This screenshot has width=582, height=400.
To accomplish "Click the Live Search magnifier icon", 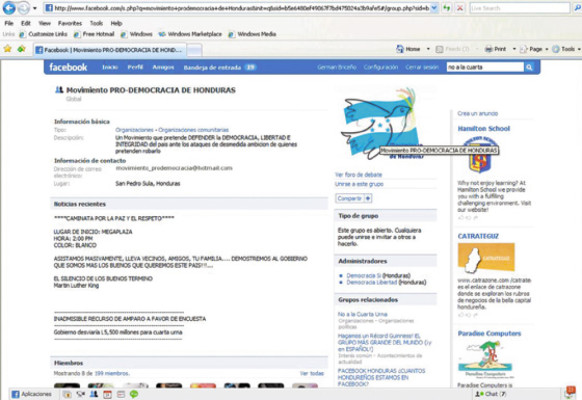I will [577, 8].
